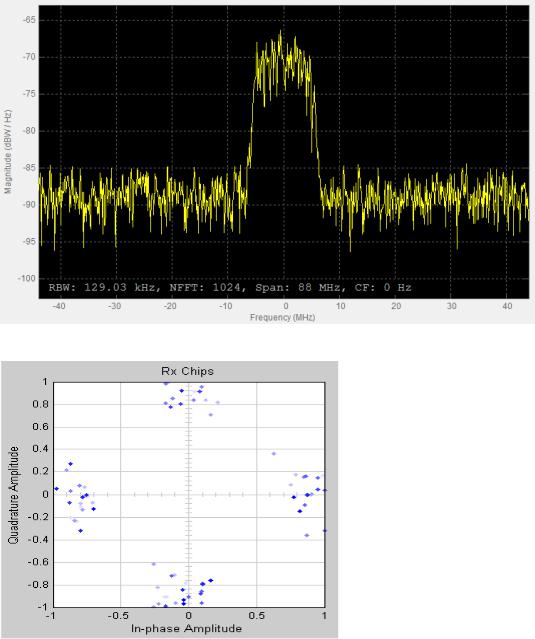
Task: Click the -75 magnitude tick label
Action: [28, 94]
